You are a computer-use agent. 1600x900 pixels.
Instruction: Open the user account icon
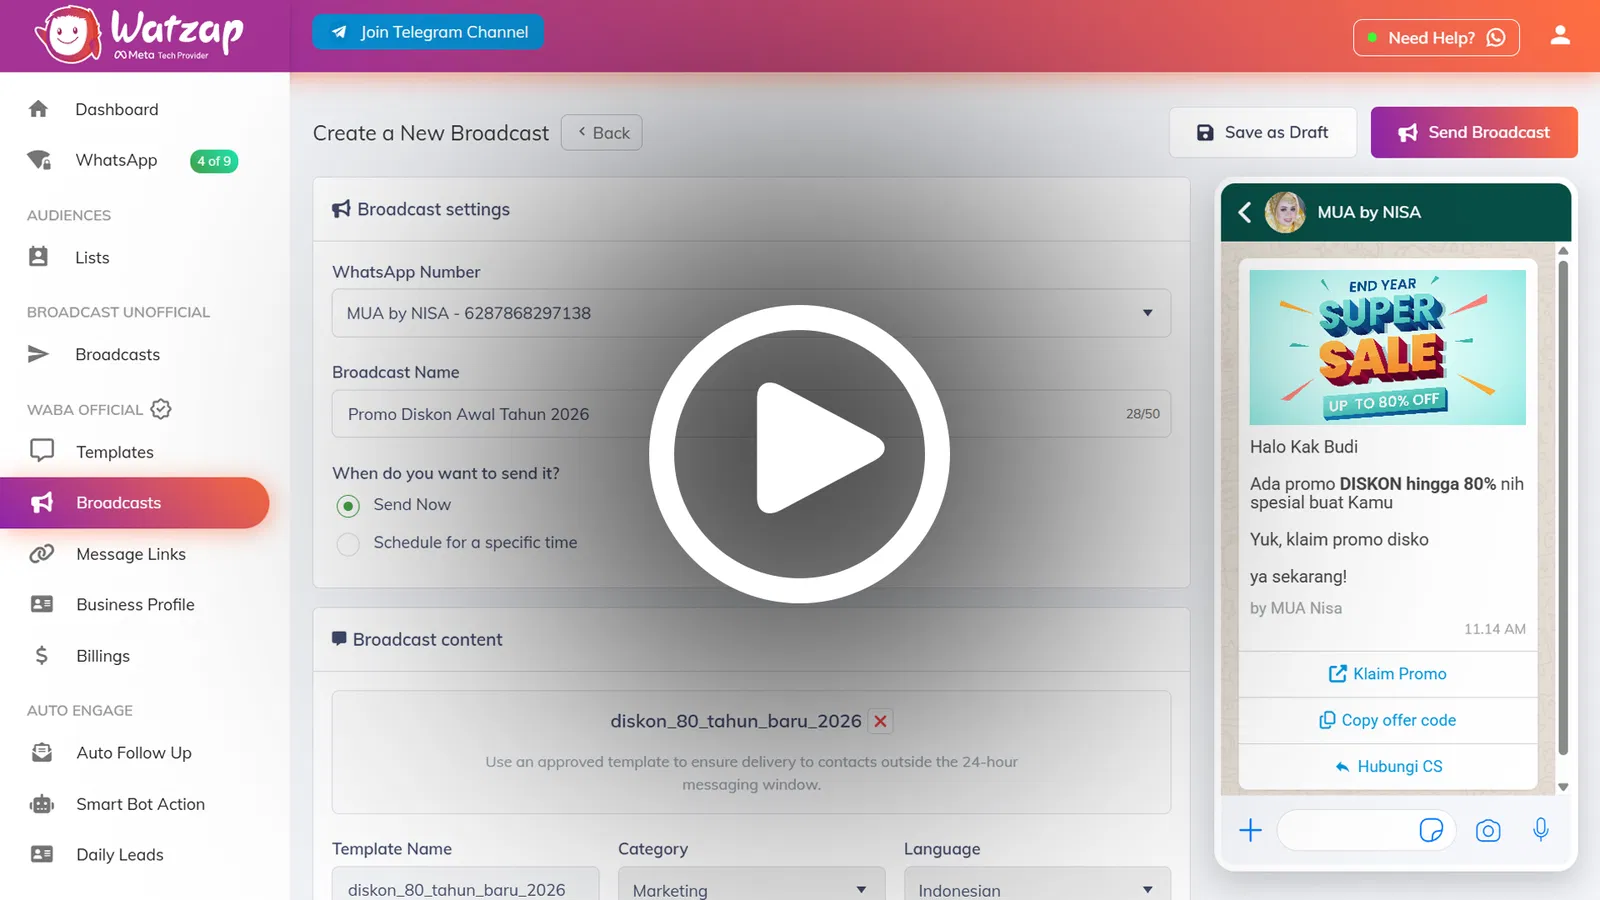(1560, 36)
